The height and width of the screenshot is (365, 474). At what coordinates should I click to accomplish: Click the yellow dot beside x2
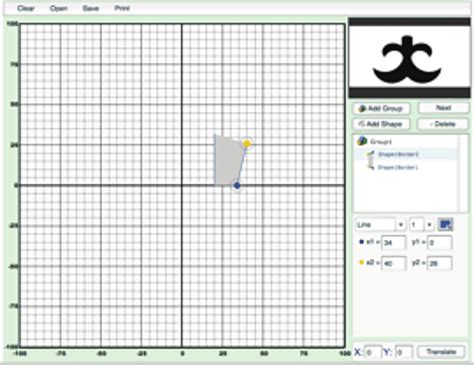[x=361, y=262]
